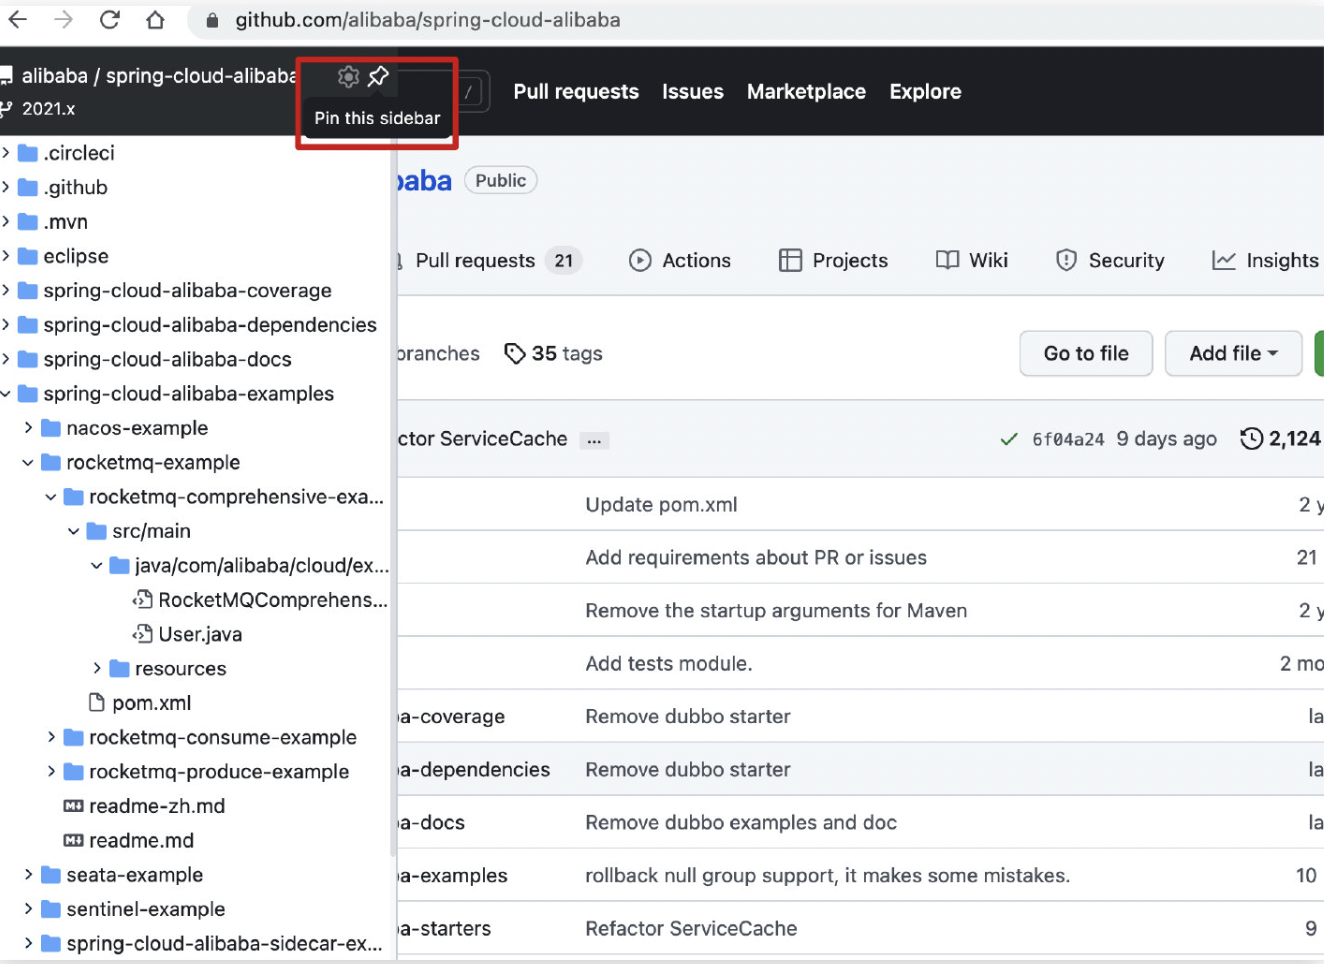Switch to the Security tab
This screenshot has width=1324, height=964.
coord(1110,261)
